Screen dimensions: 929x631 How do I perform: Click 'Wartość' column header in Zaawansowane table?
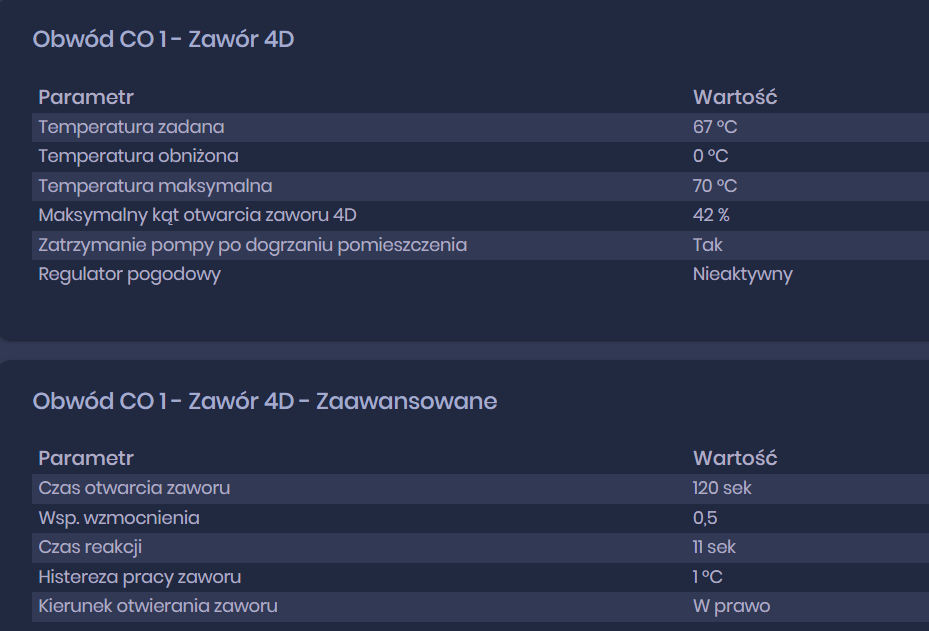pos(735,458)
